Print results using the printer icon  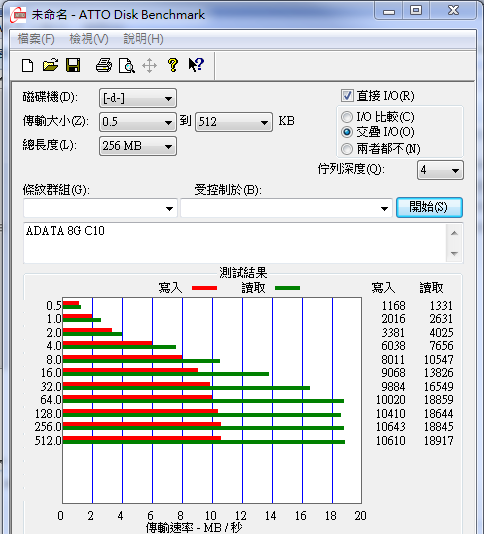click(x=104, y=65)
